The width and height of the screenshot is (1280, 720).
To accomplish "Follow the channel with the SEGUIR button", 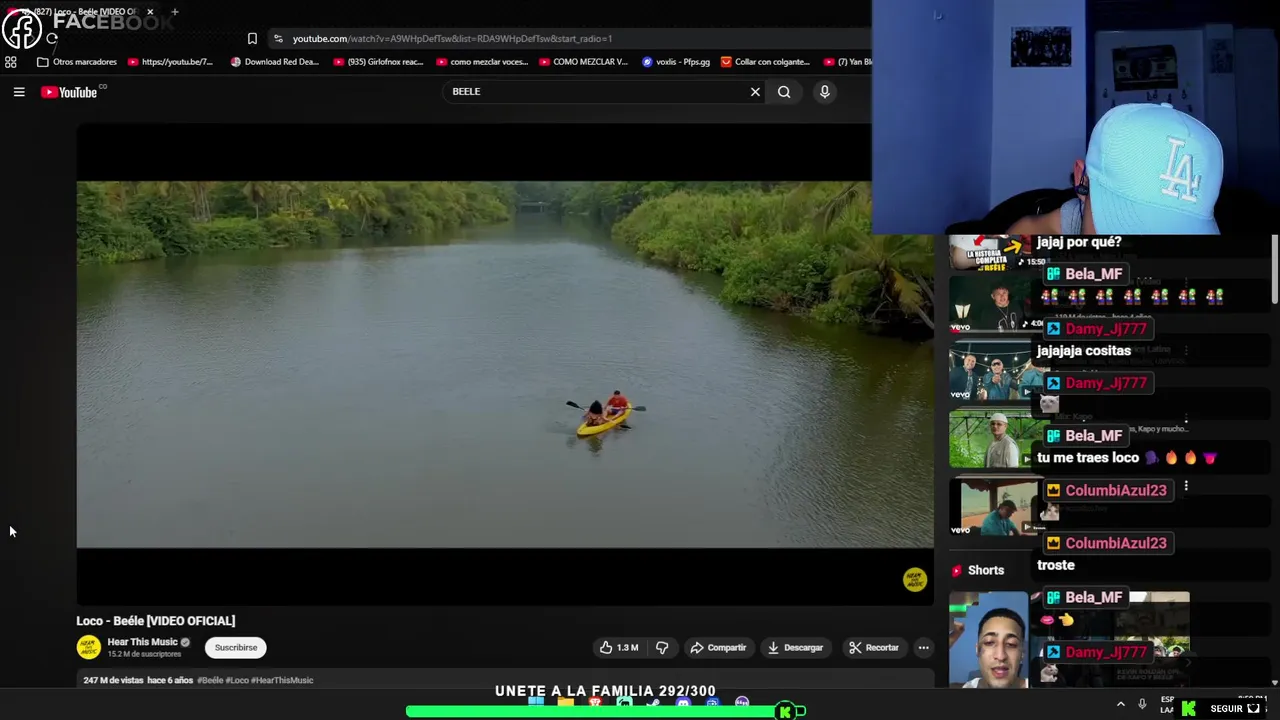I will pyautogui.click(x=1227, y=708).
